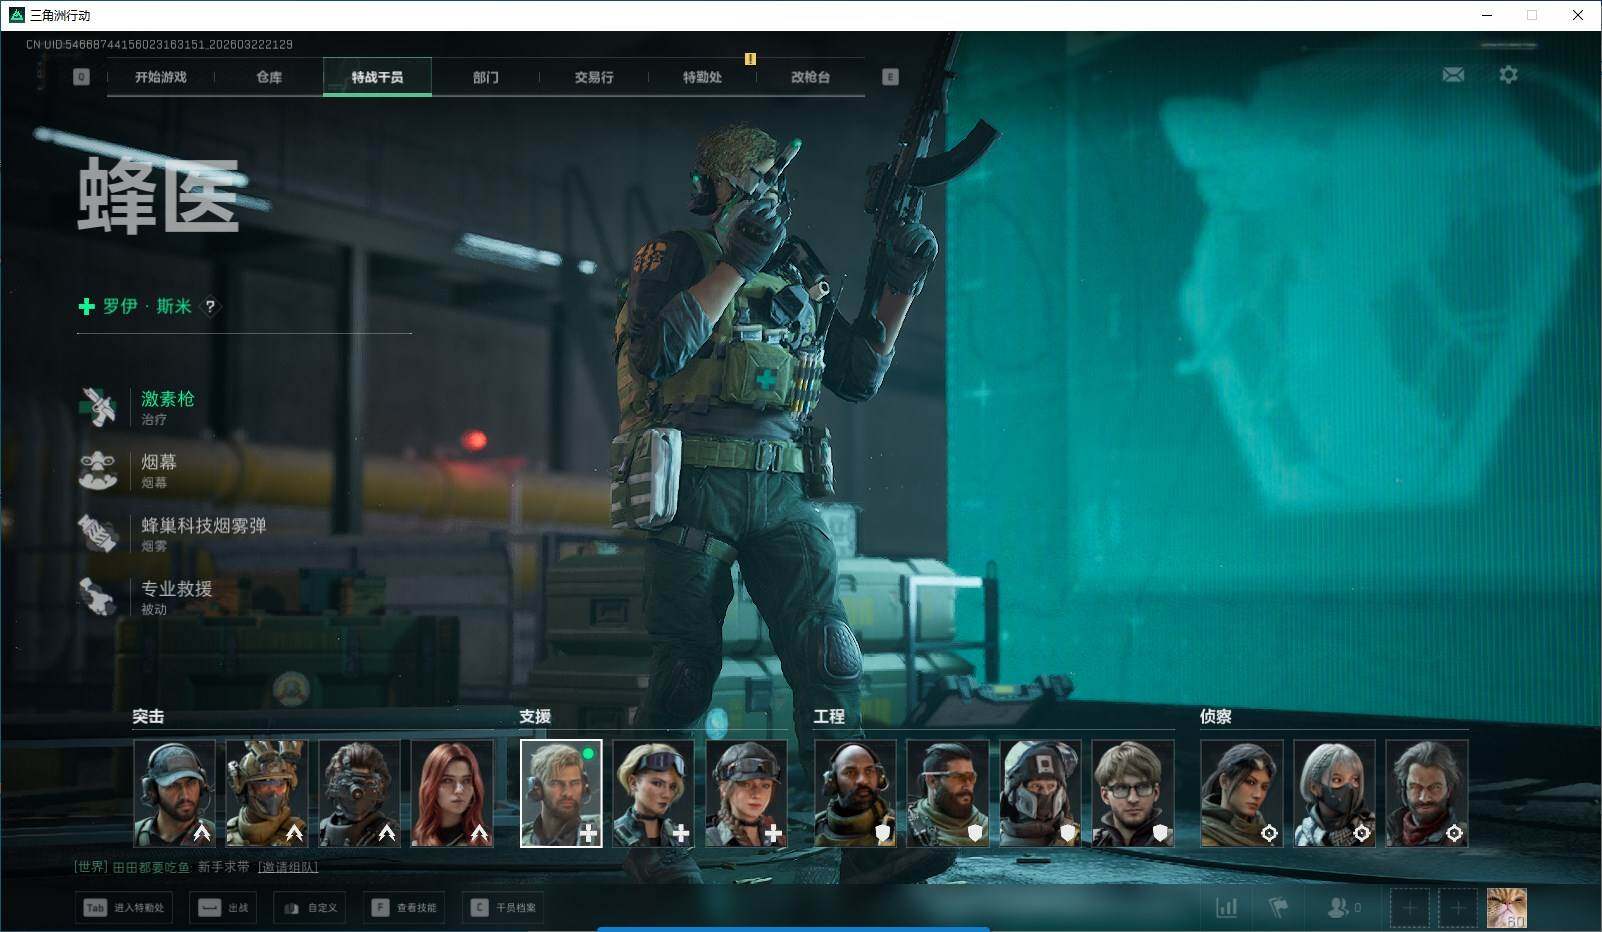Click the 查看技能 view skills button

point(404,908)
